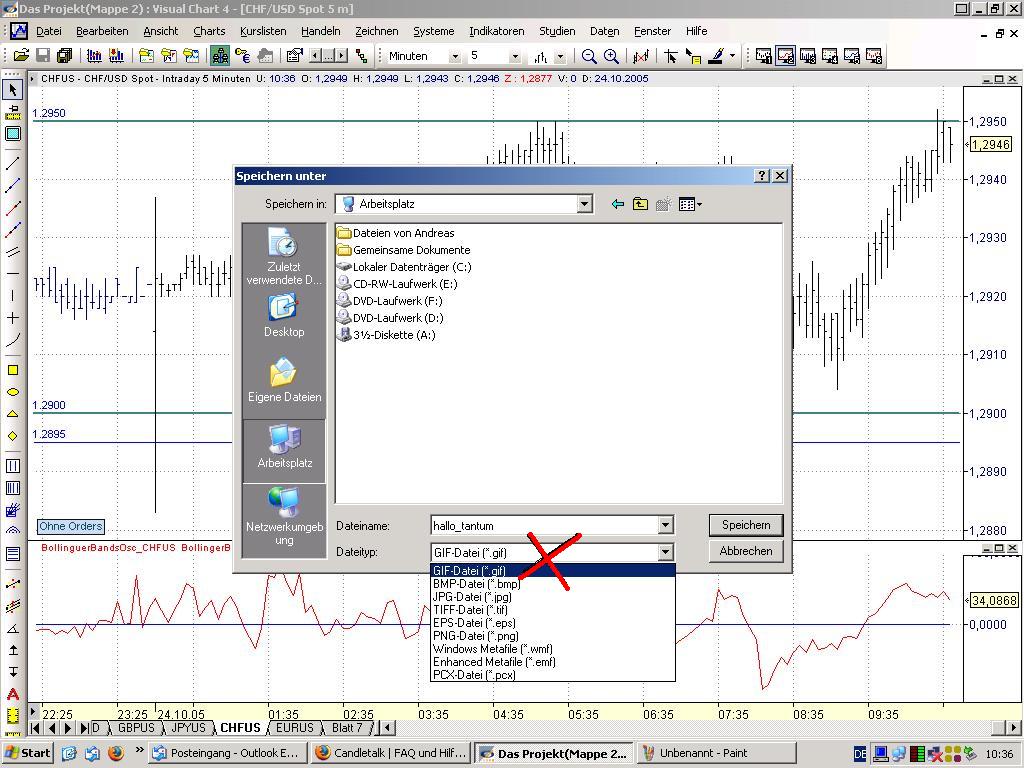Click the save floppy disk toolbar icon
Viewport: 1024px width, 768px height.
tap(43, 56)
